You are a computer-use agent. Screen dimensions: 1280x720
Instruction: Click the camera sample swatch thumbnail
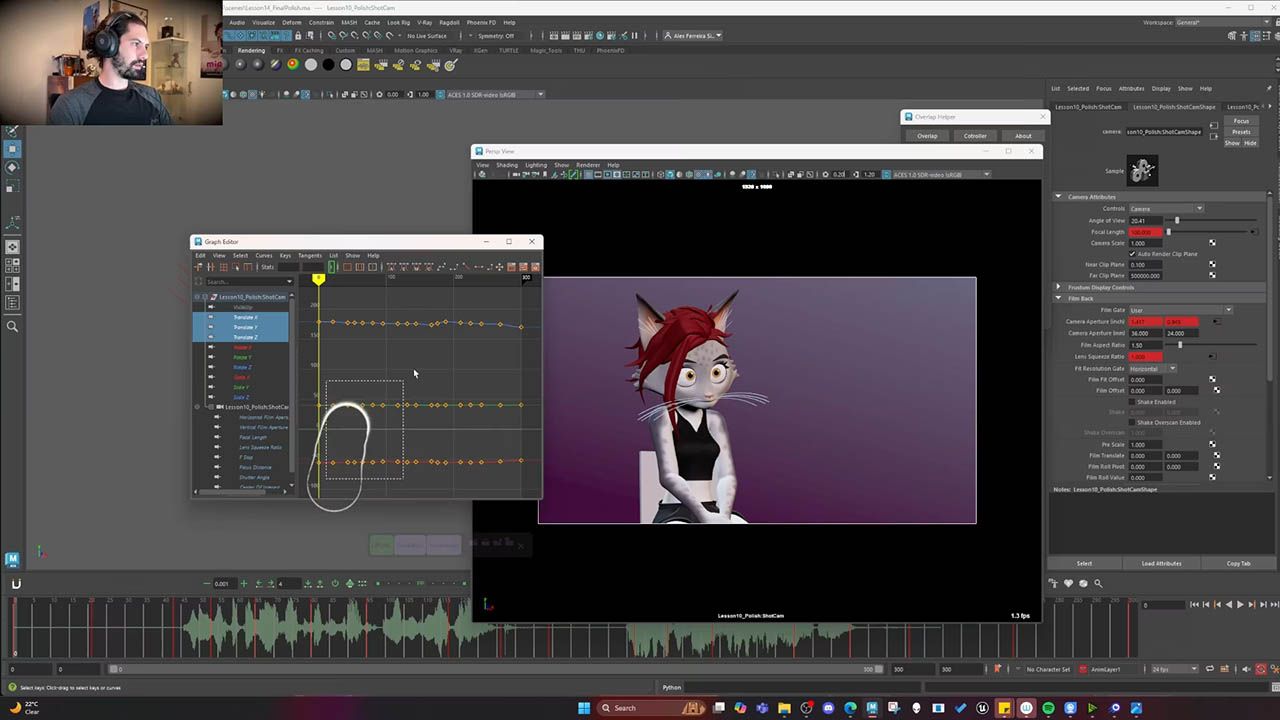tap(1142, 170)
